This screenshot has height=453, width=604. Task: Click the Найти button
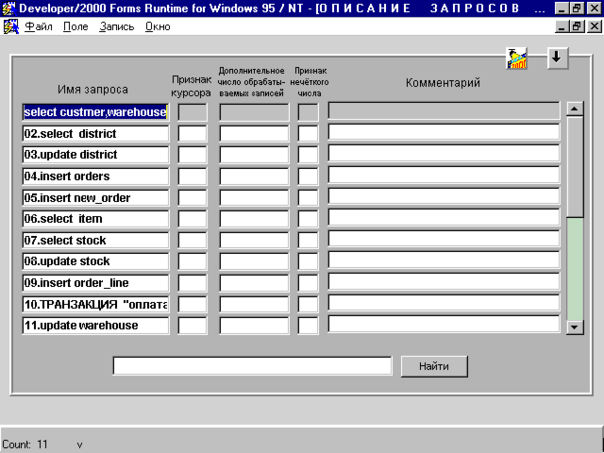tap(434, 366)
